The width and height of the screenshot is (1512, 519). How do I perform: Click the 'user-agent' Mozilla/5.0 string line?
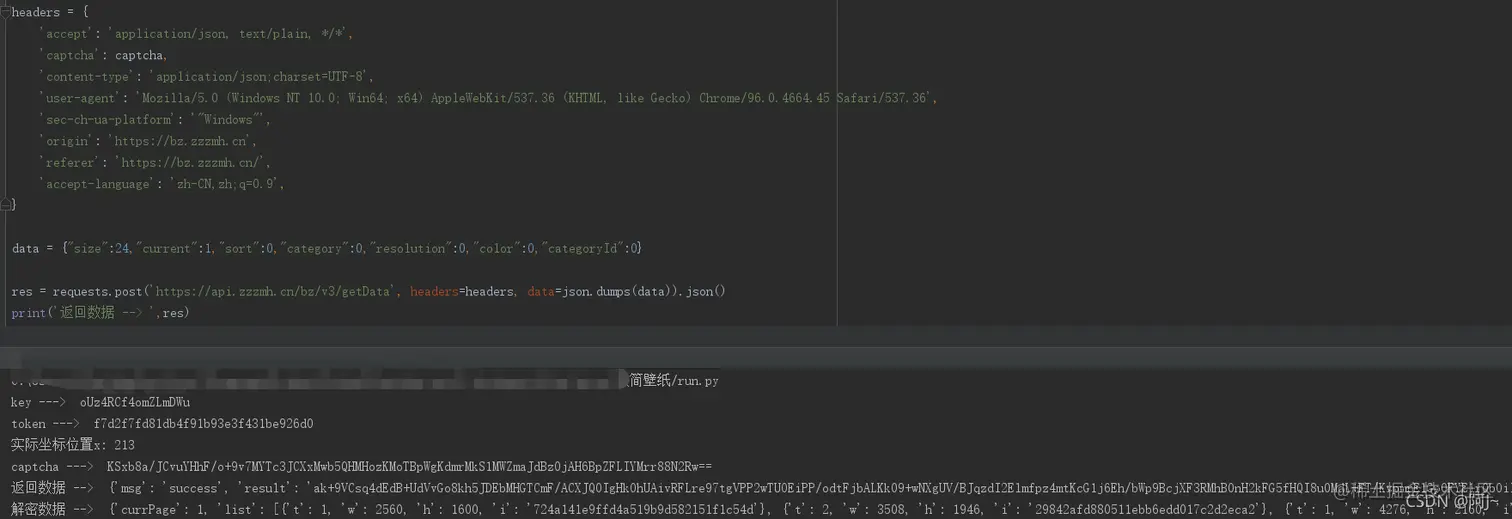click(489, 98)
